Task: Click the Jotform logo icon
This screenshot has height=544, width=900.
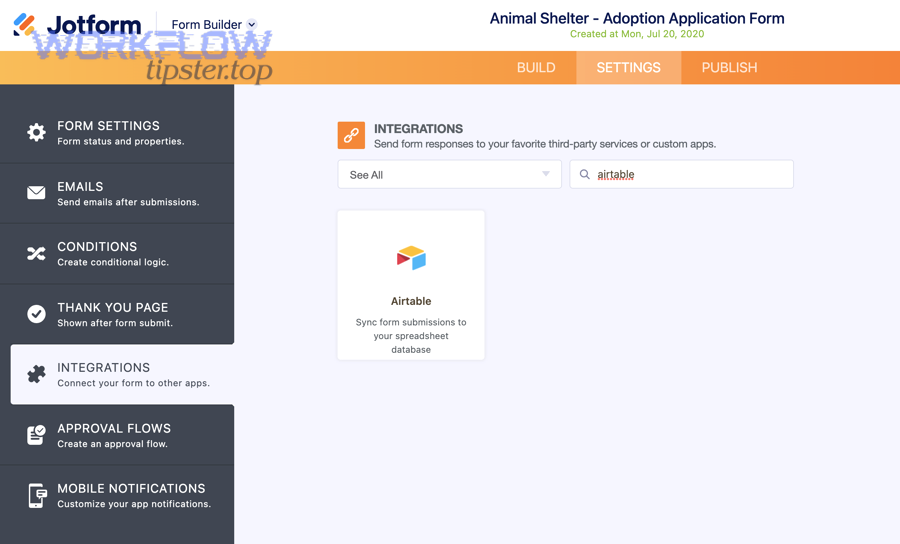Action: click(24, 24)
